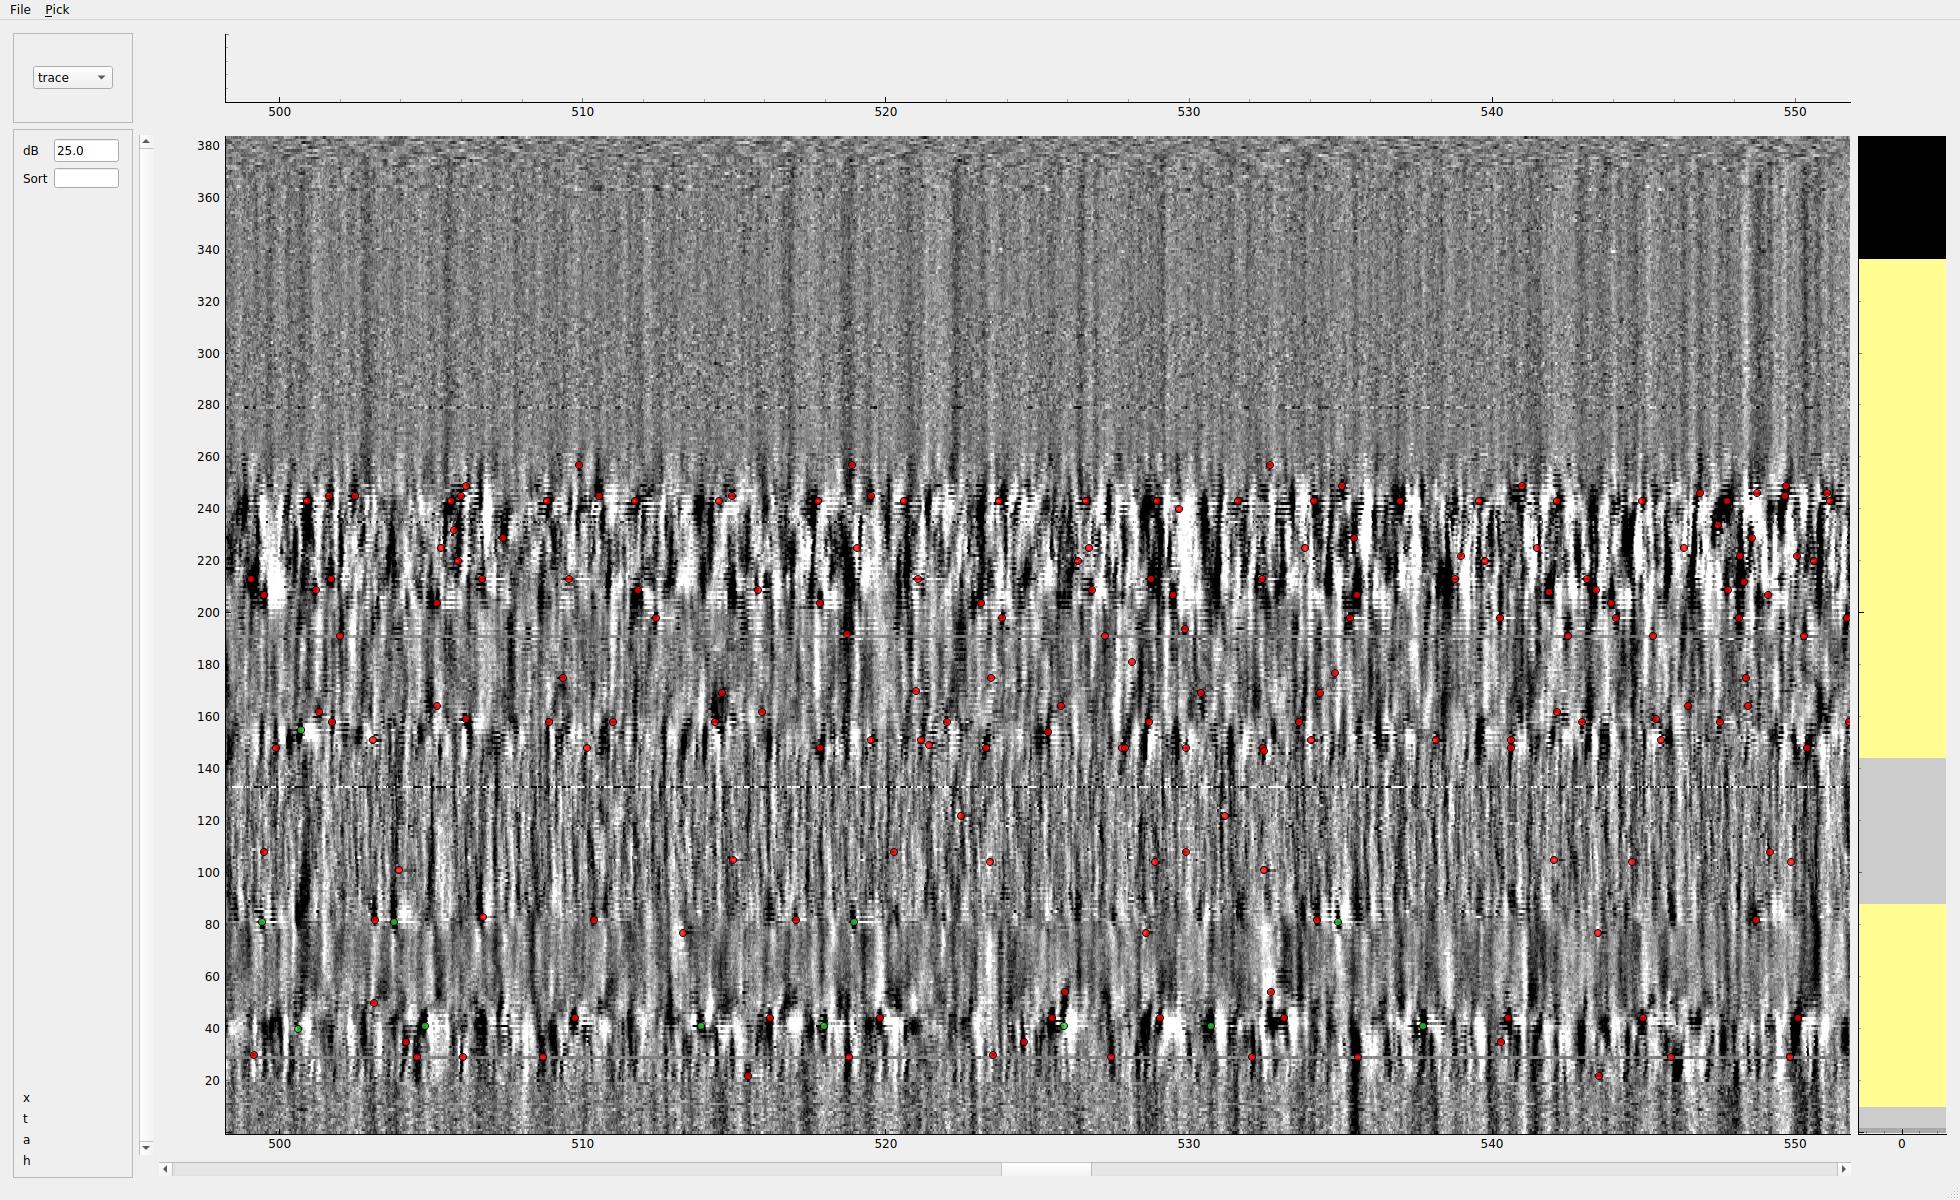The width and height of the screenshot is (1960, 1200).
Task: Open the File menu
Action: (x=20, y=9)
